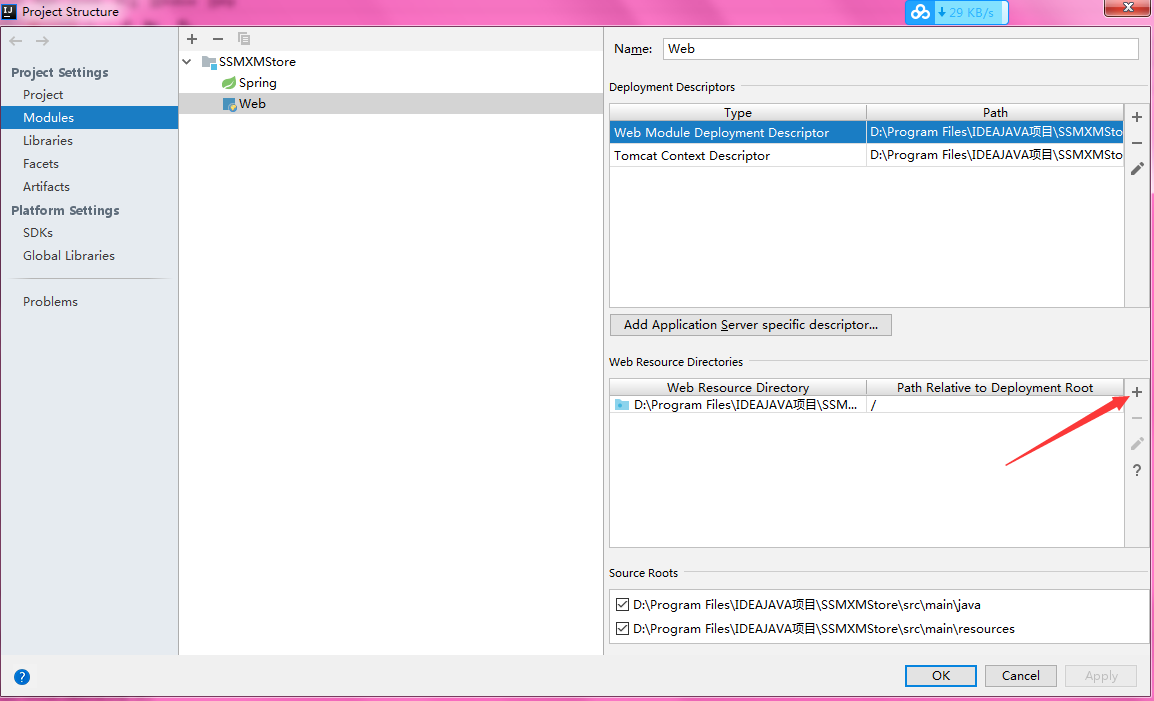1154x701 pixels.
Task: Select the SSMXMStore module name
Action: [258, 62]
